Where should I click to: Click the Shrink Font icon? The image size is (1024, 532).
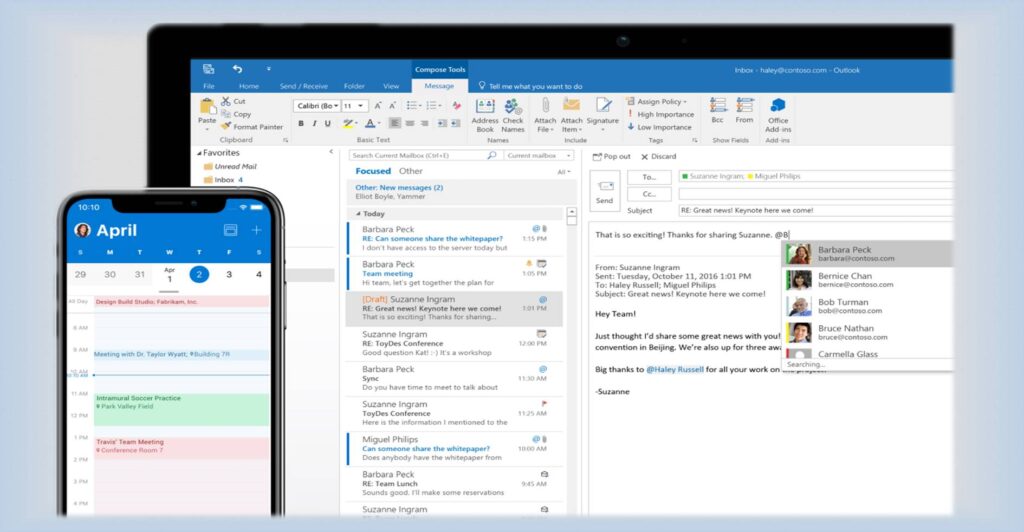point(392,106)
